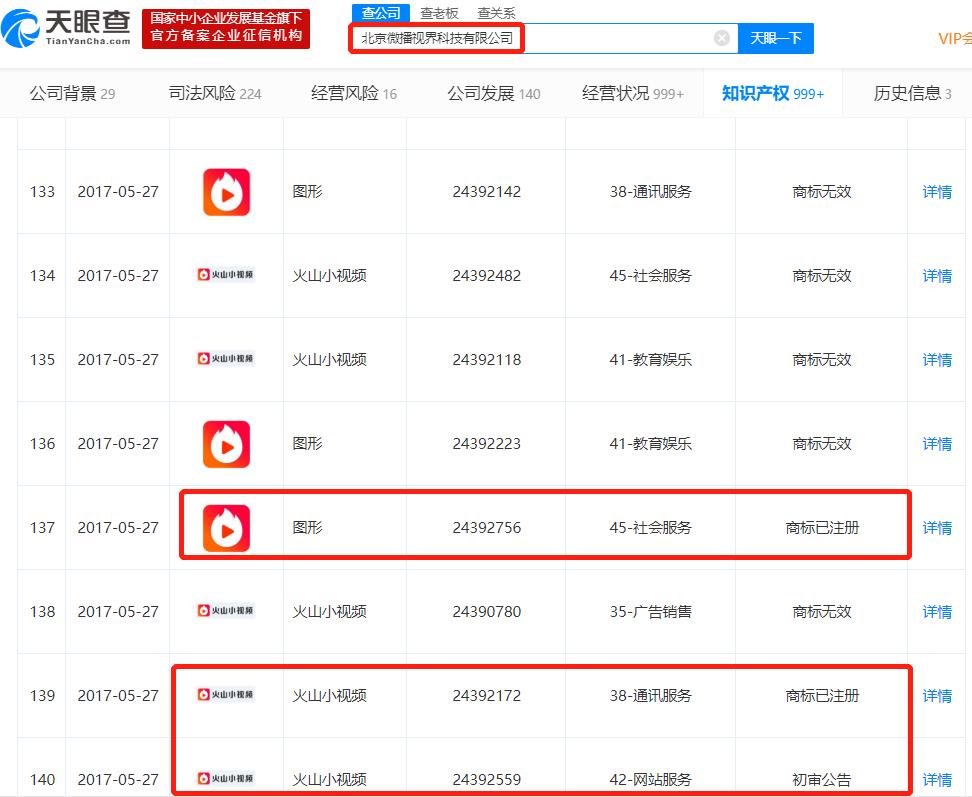Select the 查老板 search tab
972x797 pixels.
439,13
